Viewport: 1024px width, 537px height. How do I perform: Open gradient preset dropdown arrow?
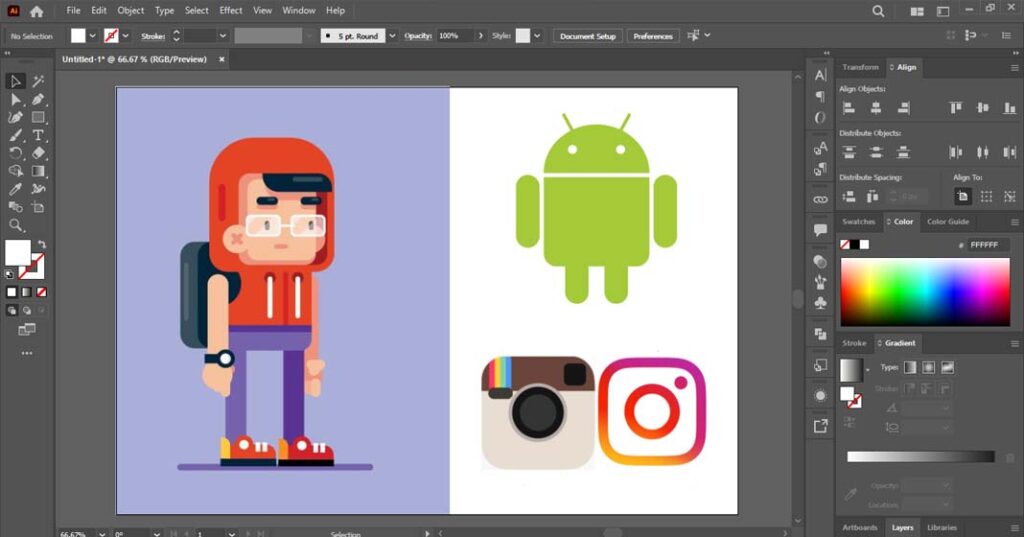coord(867,370)
